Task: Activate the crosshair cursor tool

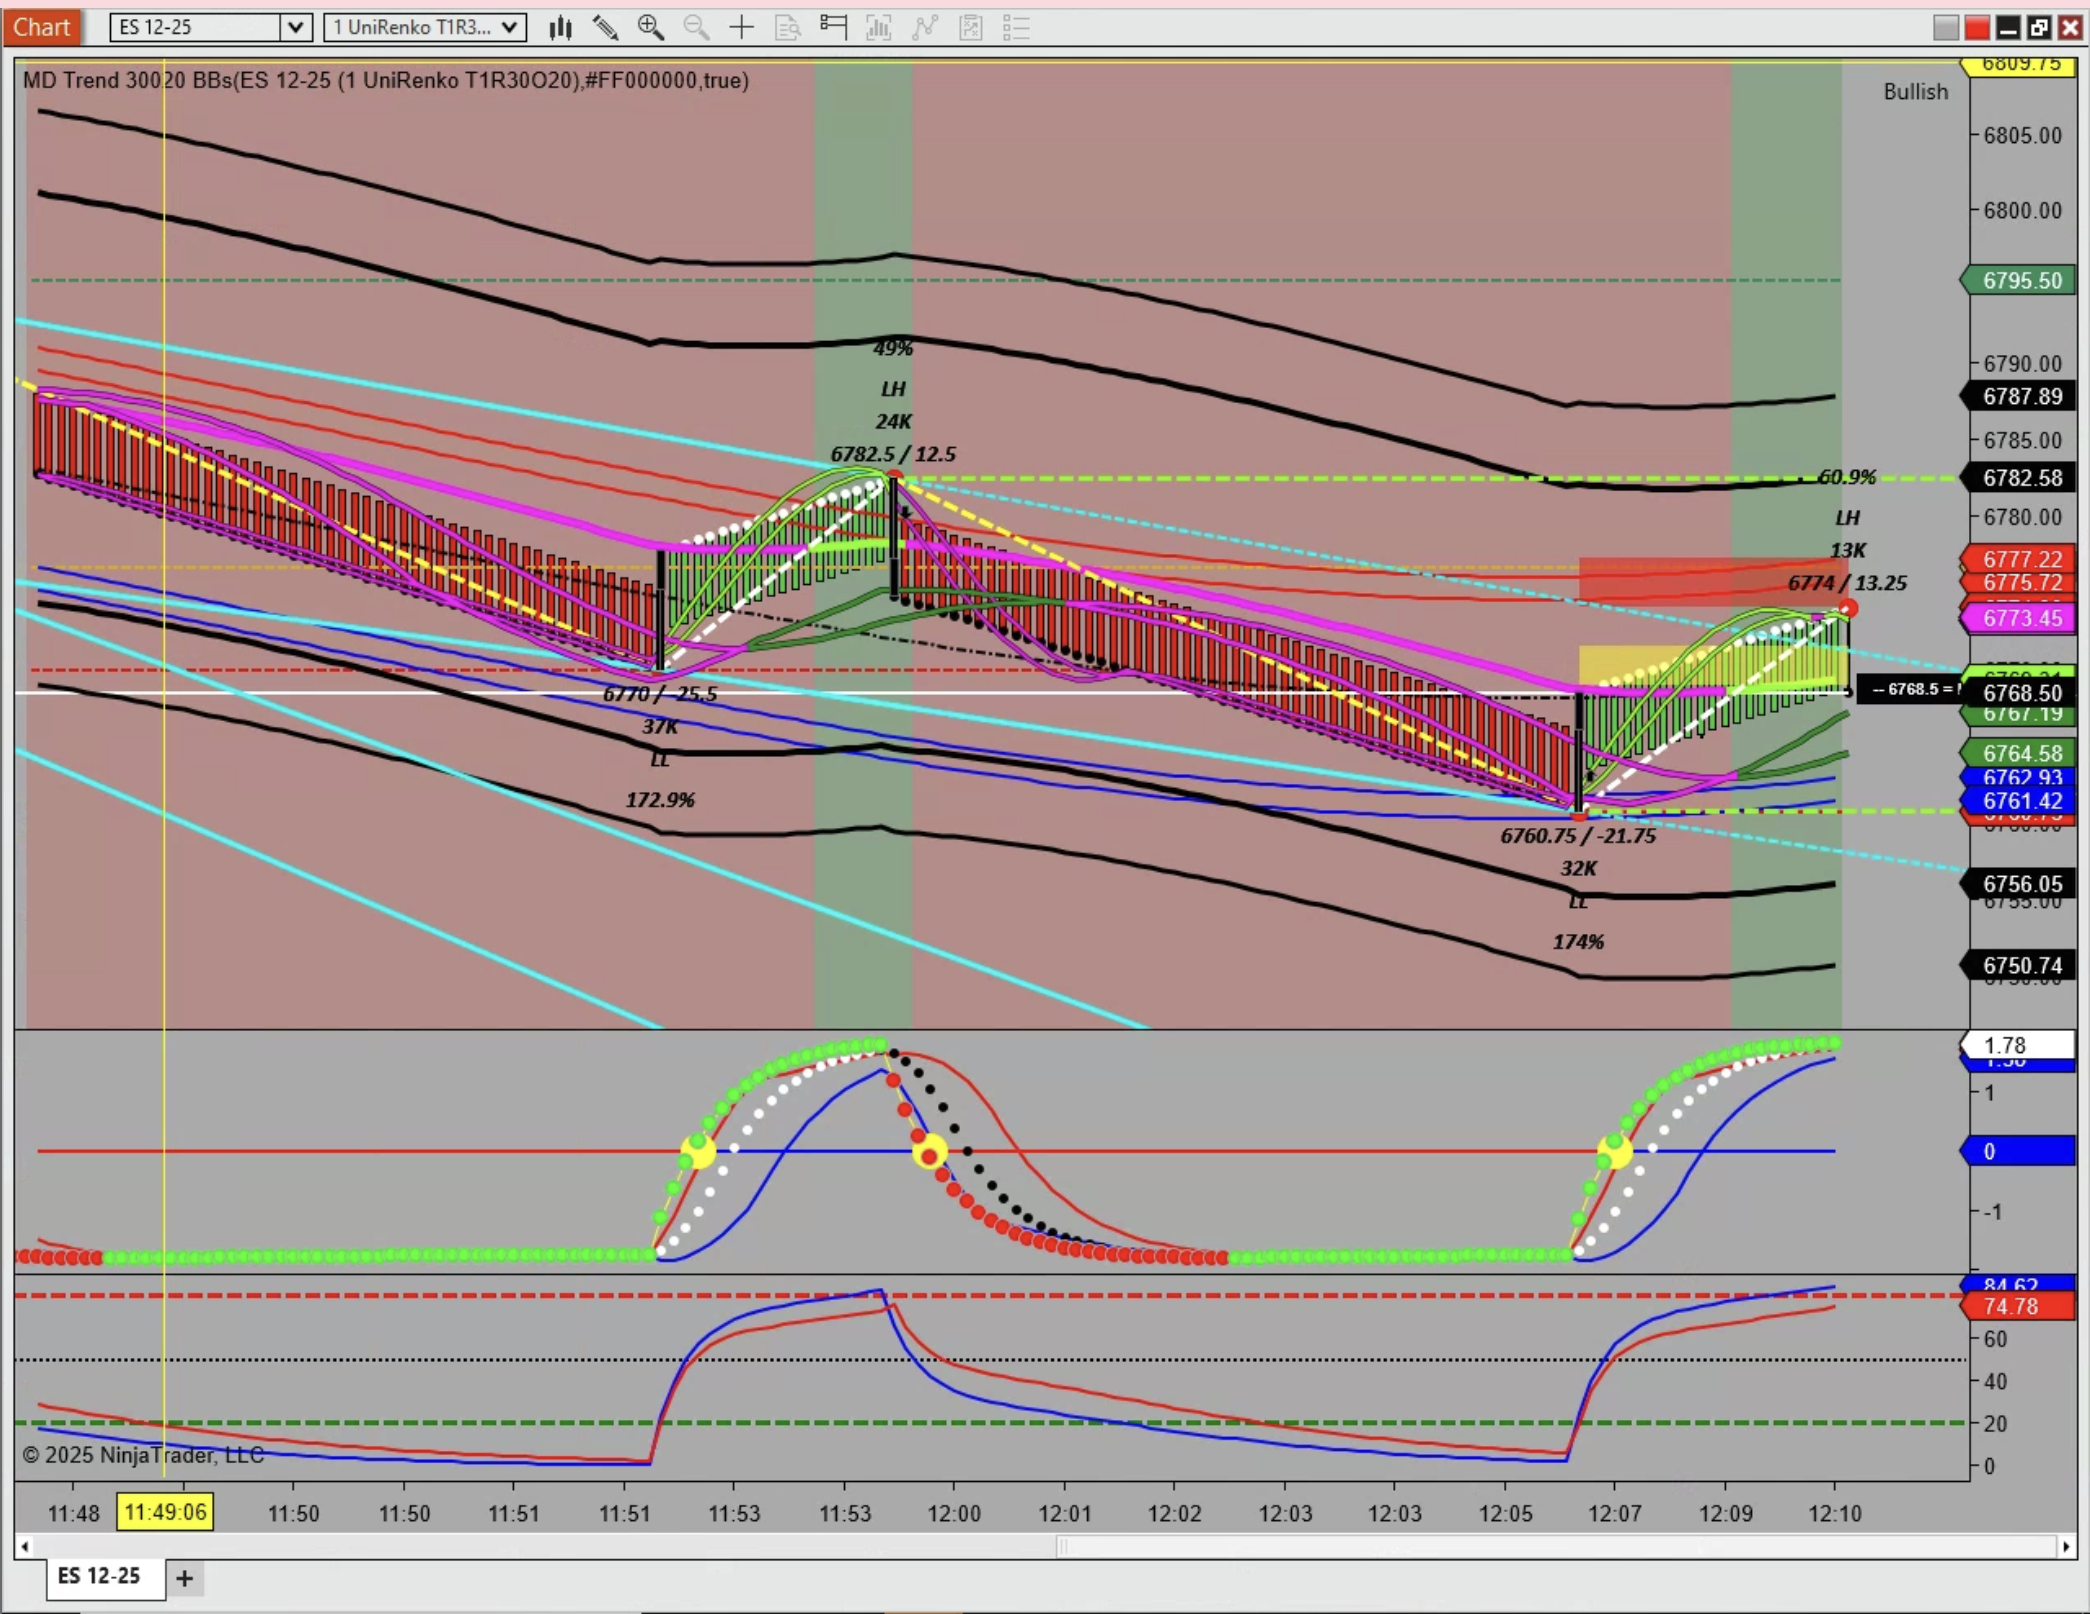Action: click(x=741, y=28)
